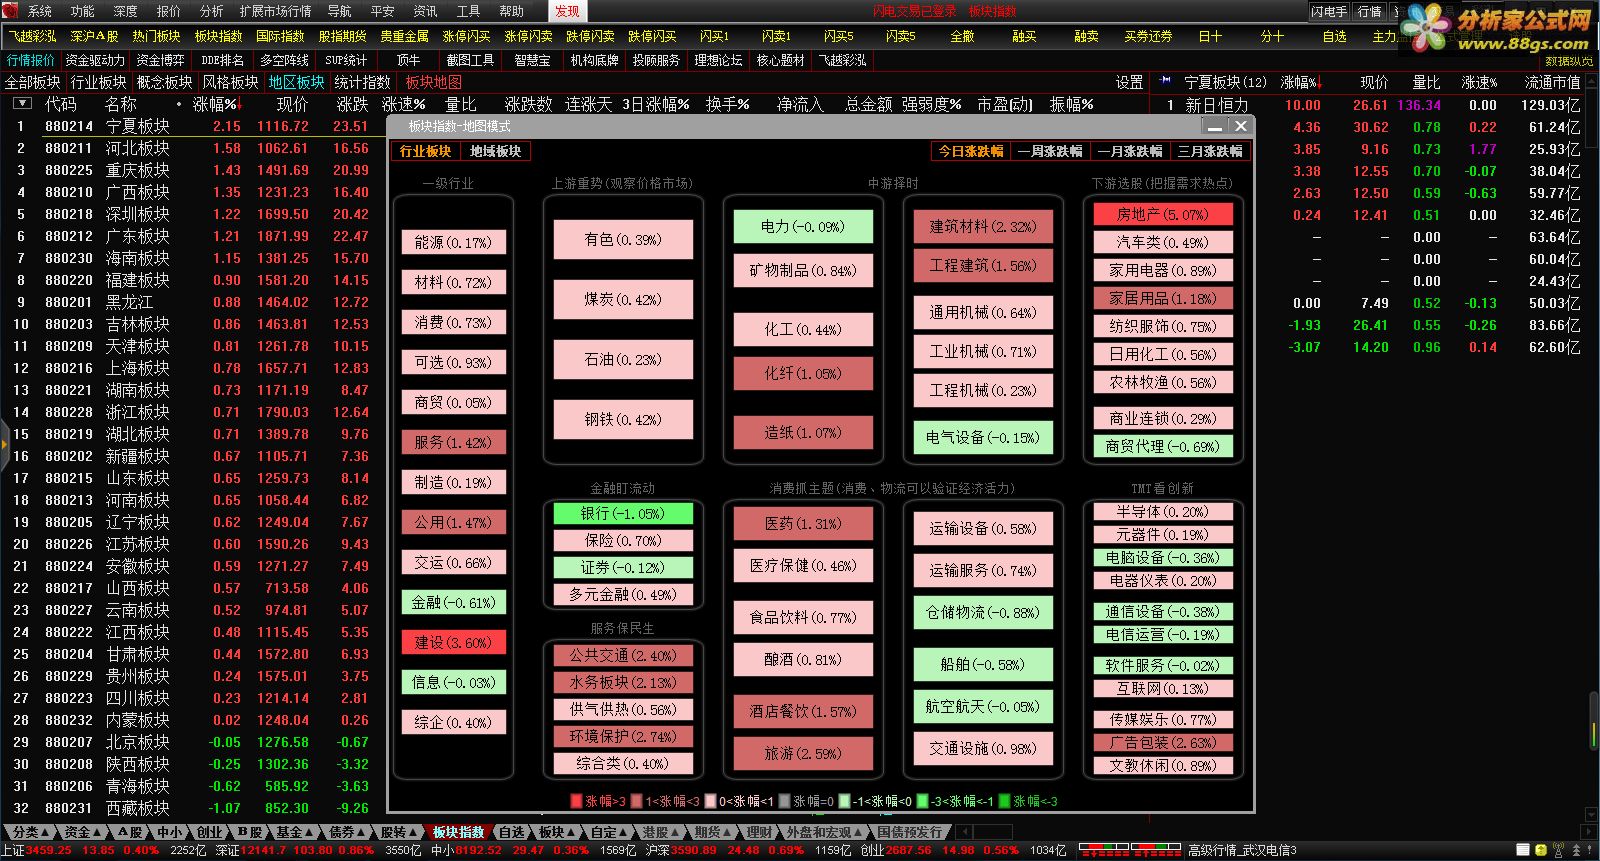This screenshot has height=861, width=1600.
Task: Select the 西藏板块 row
Action: 194,808
